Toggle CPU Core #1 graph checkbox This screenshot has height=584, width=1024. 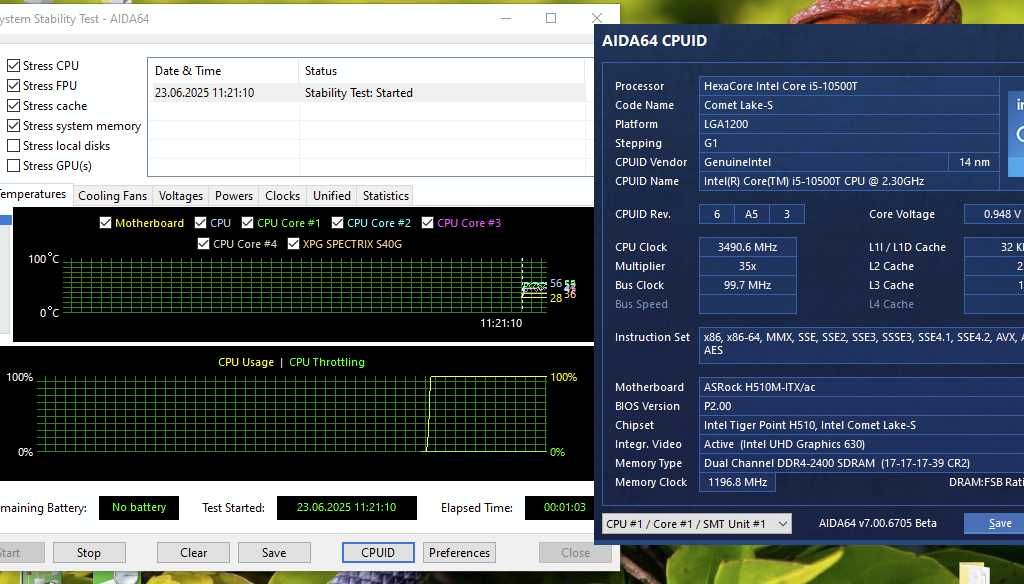coord(247,223)
